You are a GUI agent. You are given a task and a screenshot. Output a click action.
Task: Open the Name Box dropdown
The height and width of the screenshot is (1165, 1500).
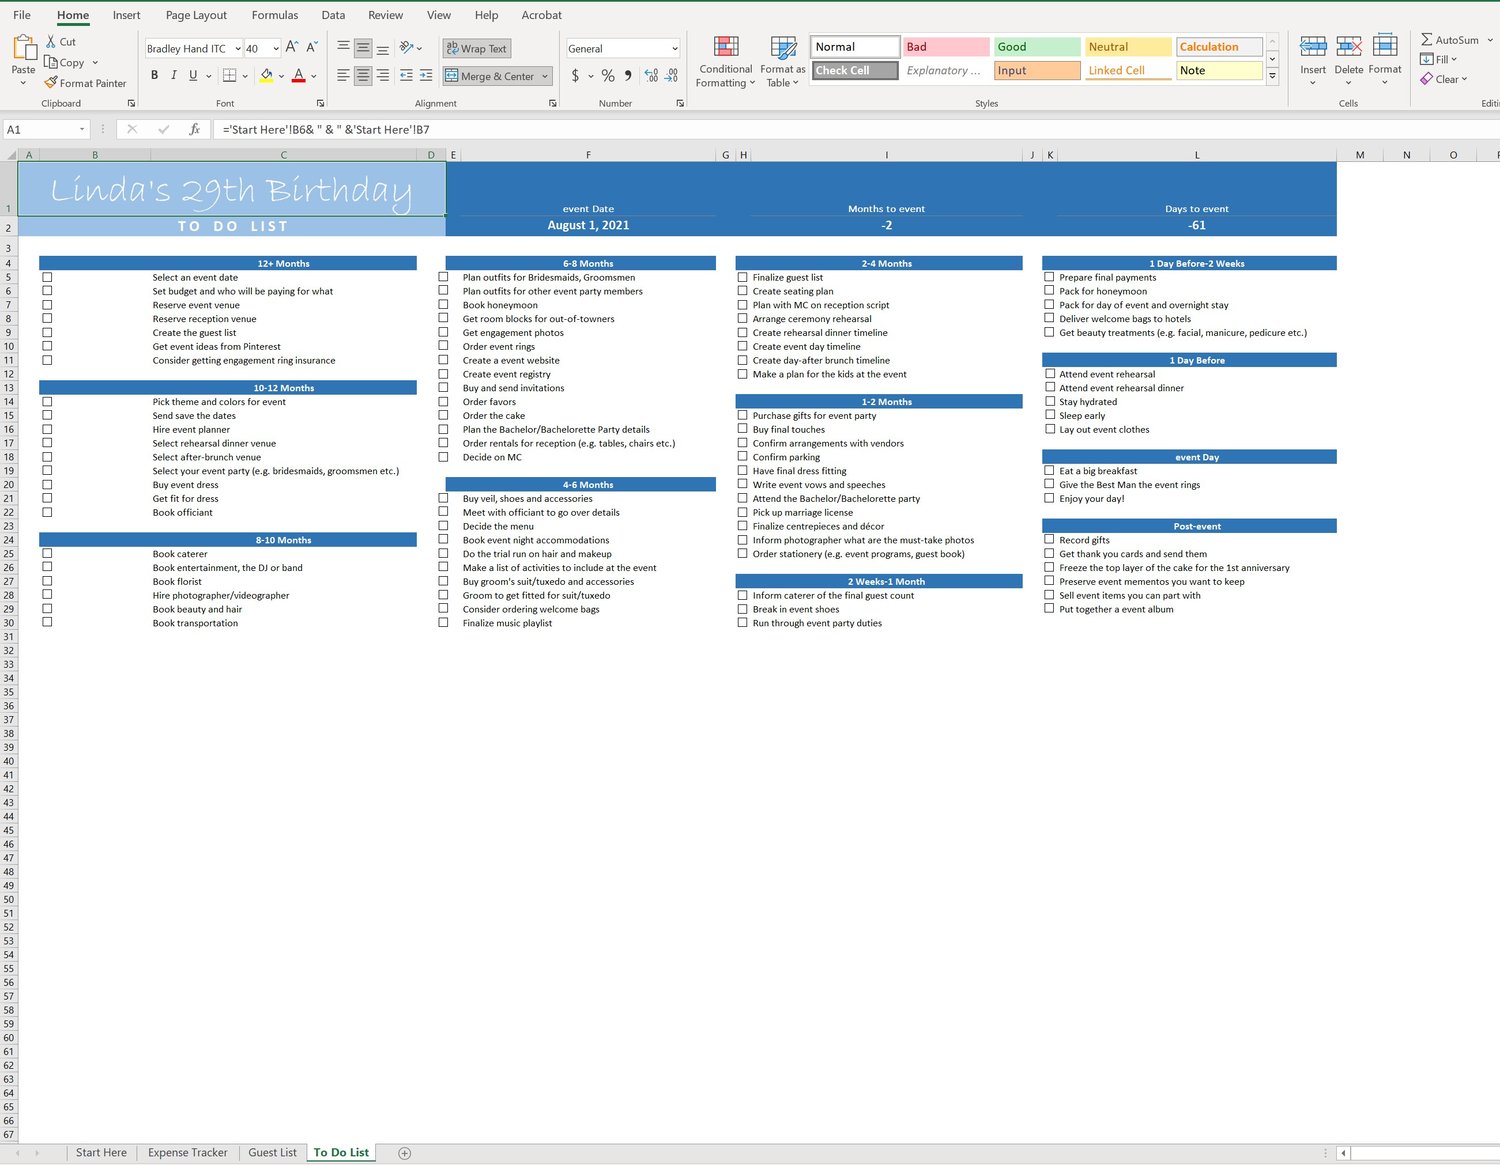[82, 129]
